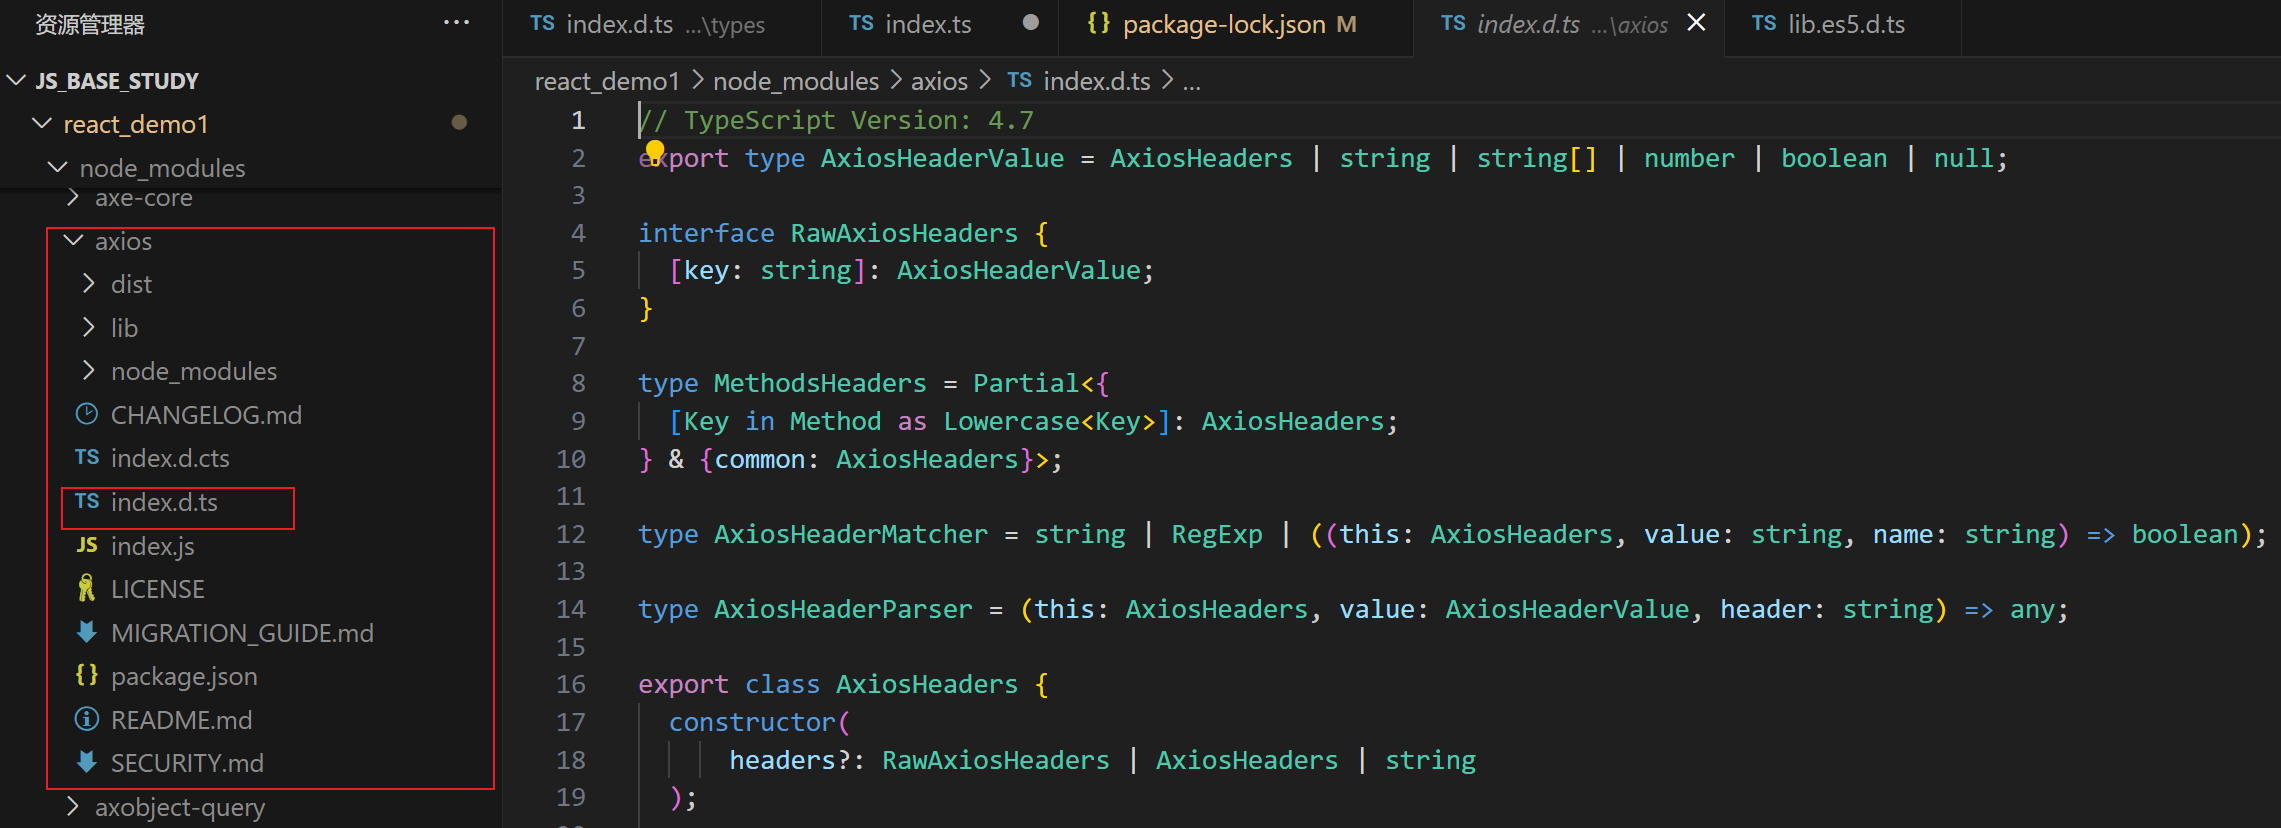Screen dimensions: 2281x828
Task: Expand node_modules folder inside axios
Action: (89, 371)
